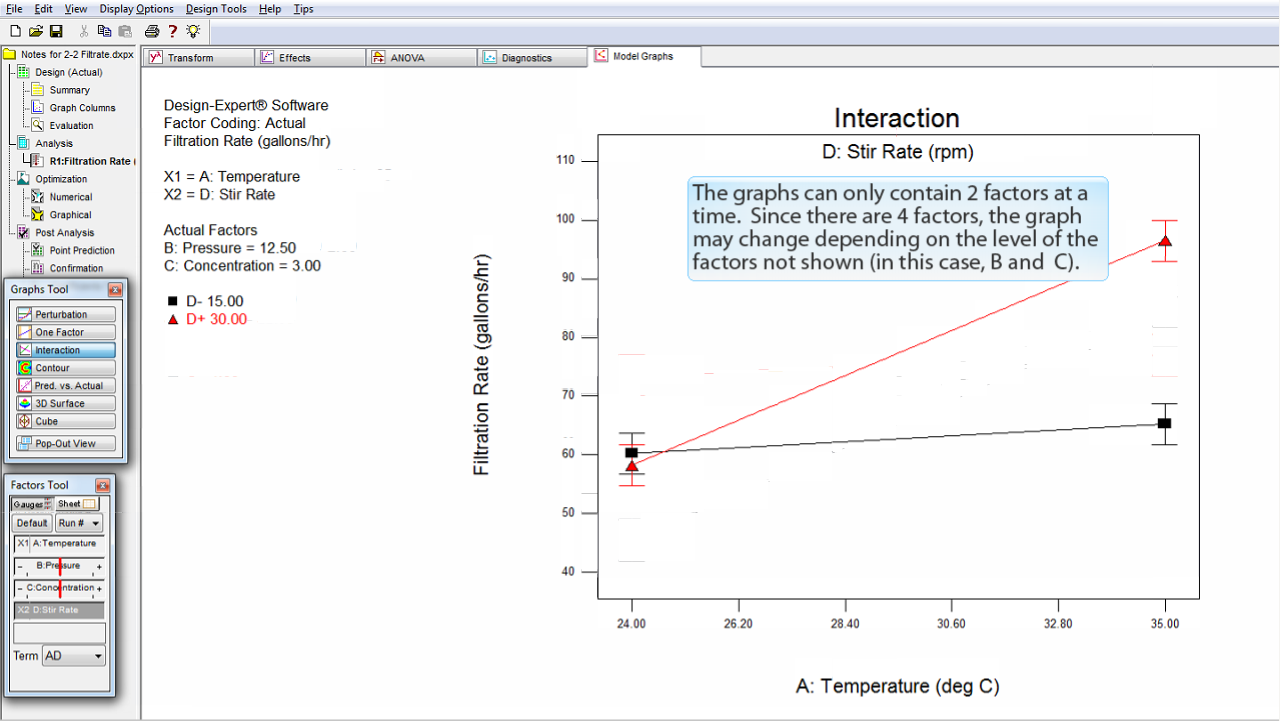Image resolution: width=1280 pixels, height=721 pixels.
Task: Choose the Perturbation graph button
Action: pyautogui.click(x=66, y=314)
